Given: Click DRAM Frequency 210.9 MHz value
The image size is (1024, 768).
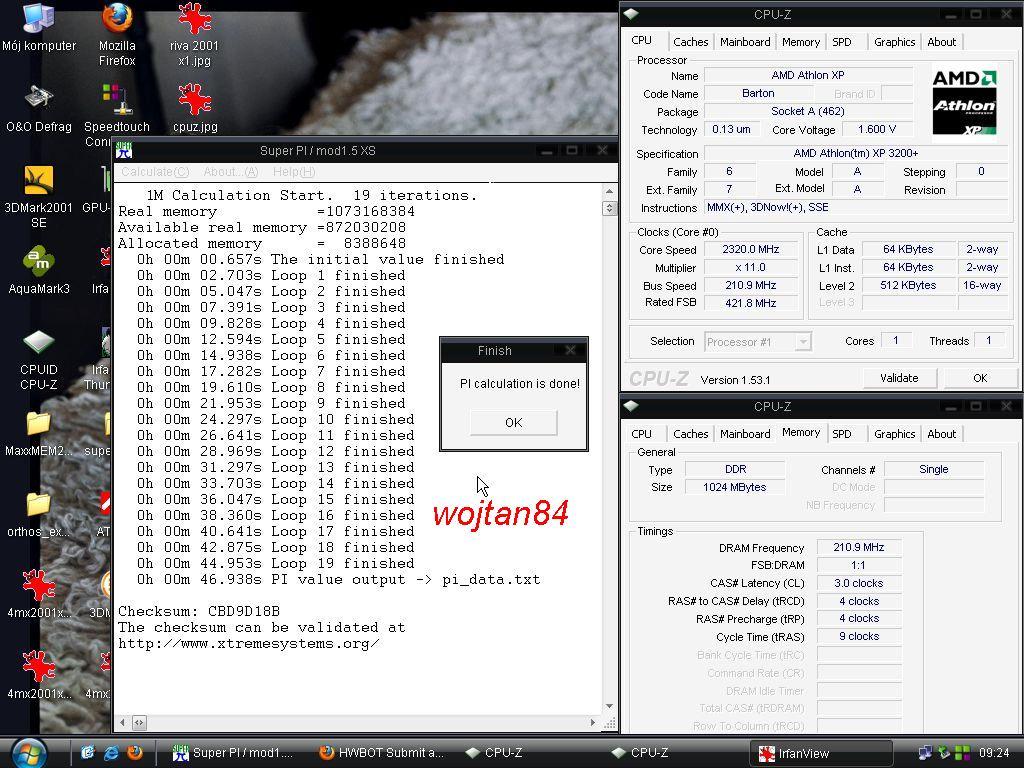Looking at the screenshot, I should (859, 547).
